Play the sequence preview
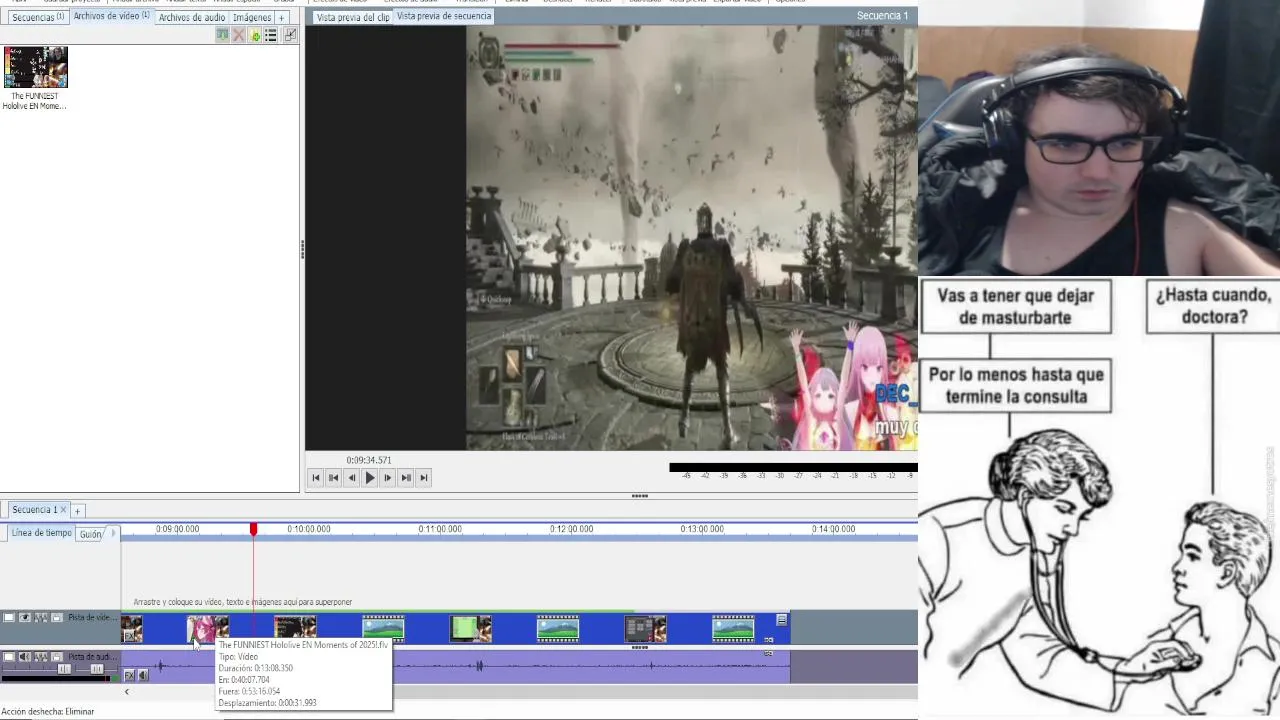The height and width of the screenshot is (720, 1280). [370, 478]
